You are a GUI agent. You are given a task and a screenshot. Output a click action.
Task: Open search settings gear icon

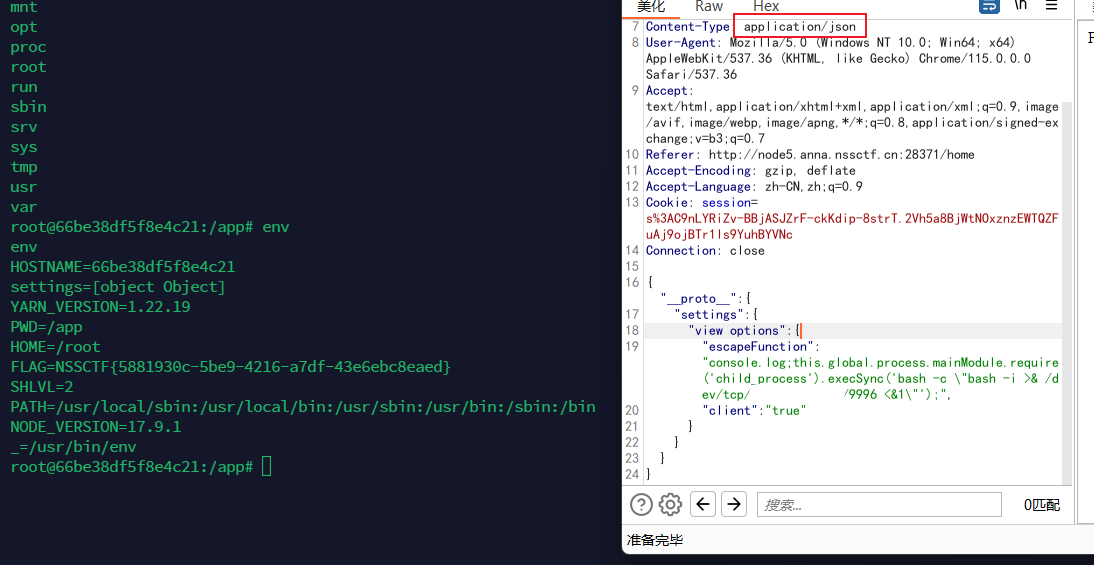click(670, 504)
